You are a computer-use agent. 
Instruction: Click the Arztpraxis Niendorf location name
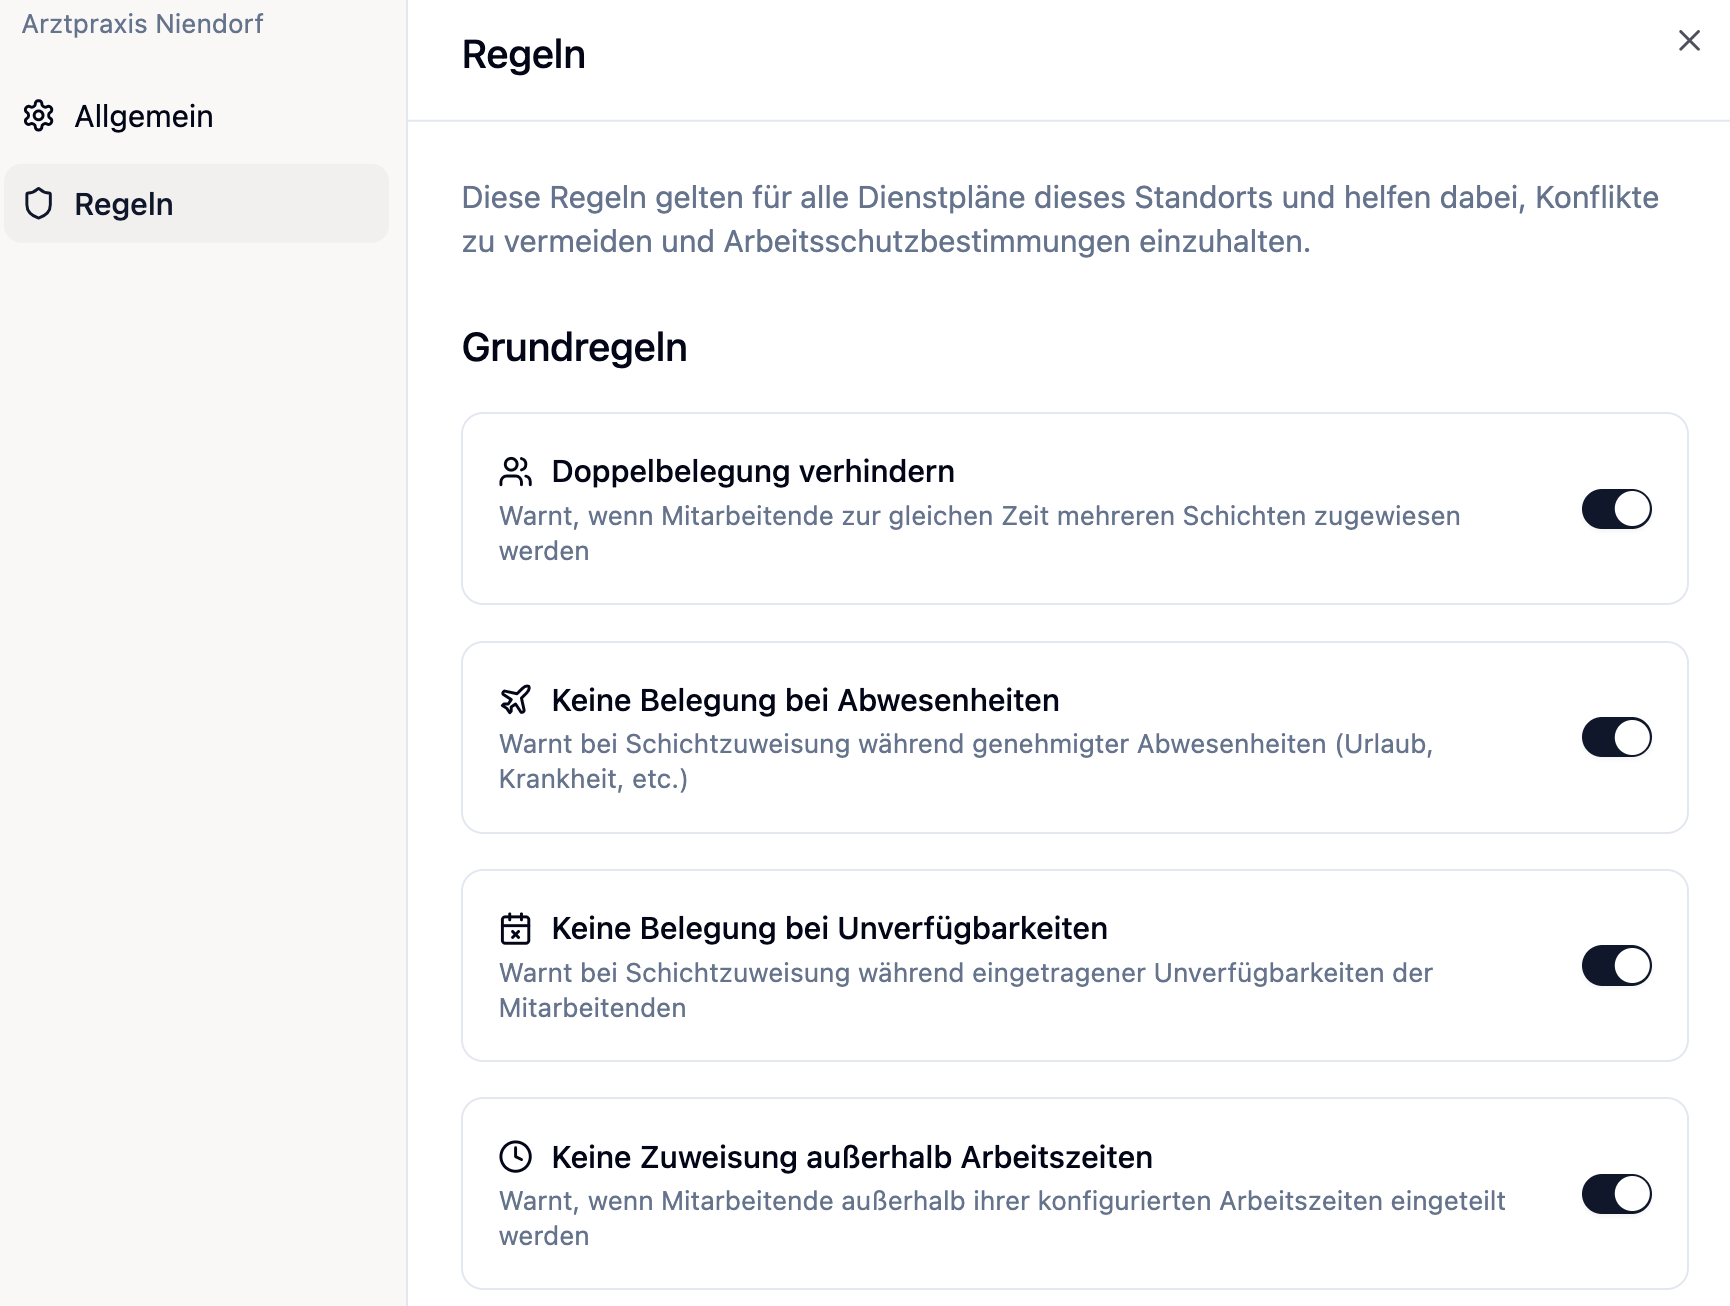[142, 24]
